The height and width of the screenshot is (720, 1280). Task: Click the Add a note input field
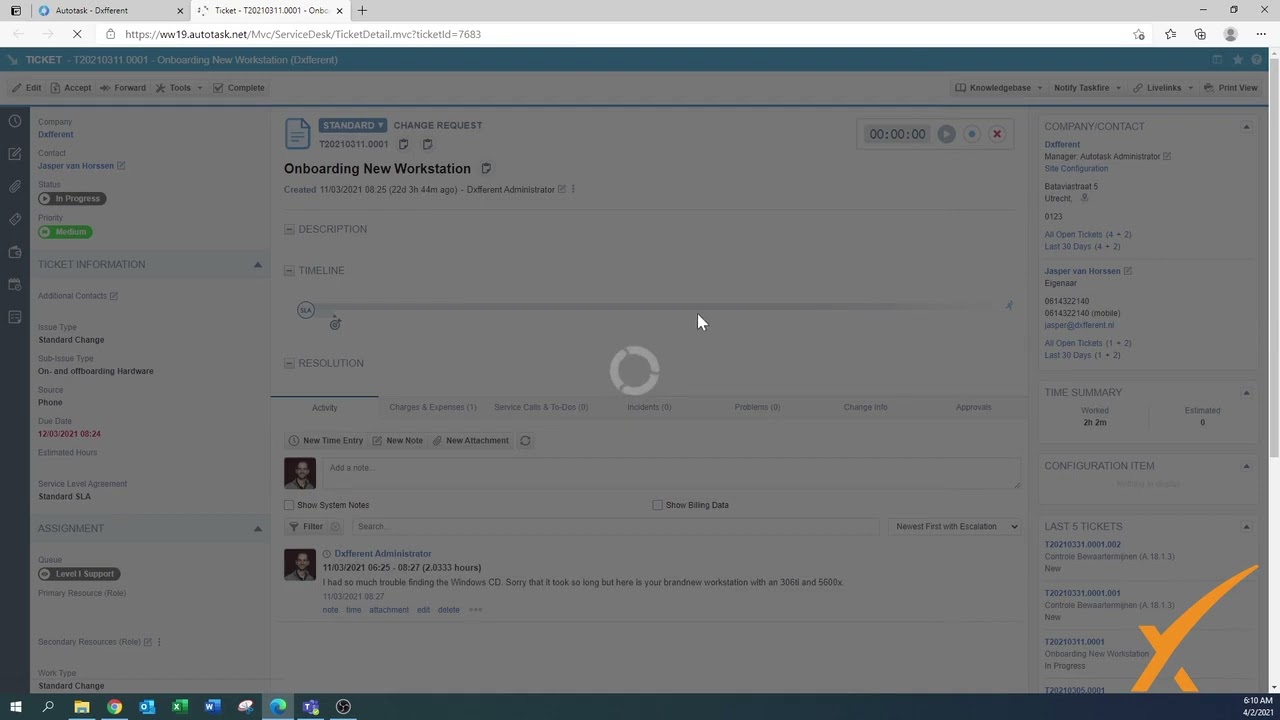[670, 472]
